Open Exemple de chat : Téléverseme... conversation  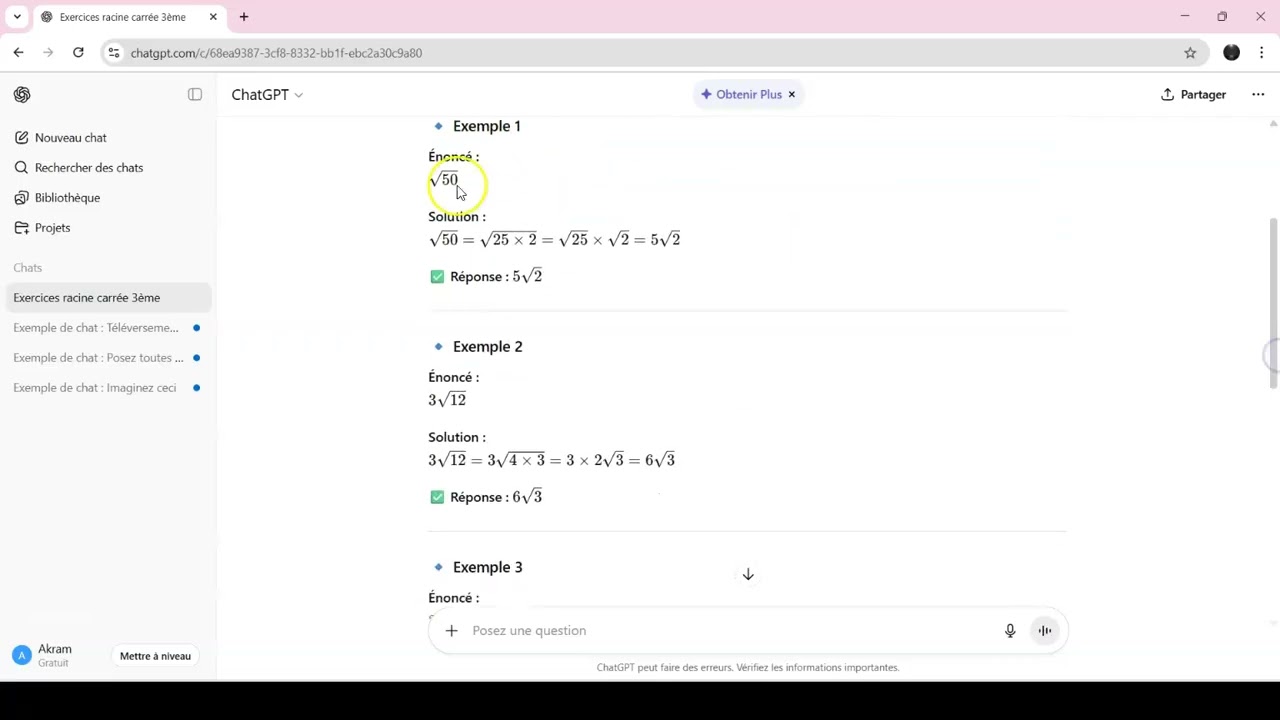pyautogui.click(x=108, y=328)
